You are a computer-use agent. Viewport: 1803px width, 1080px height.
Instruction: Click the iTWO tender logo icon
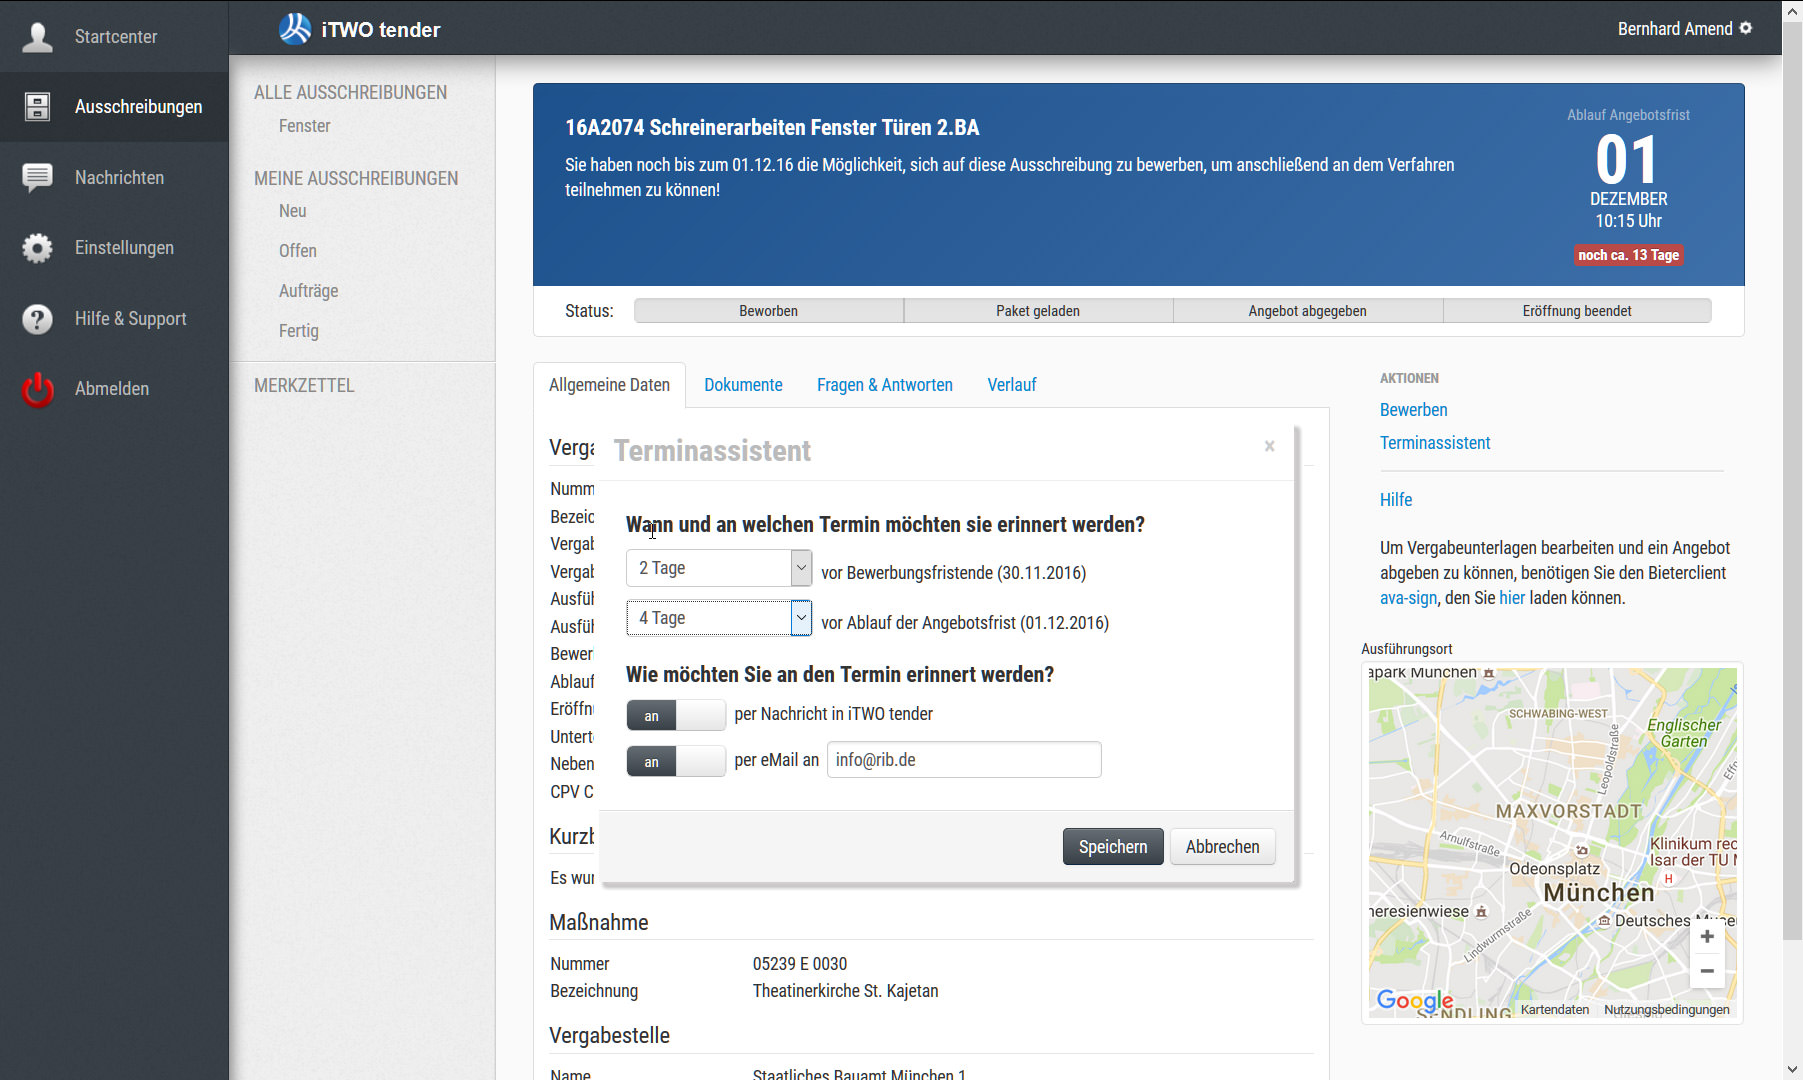(x=295, y=29)
